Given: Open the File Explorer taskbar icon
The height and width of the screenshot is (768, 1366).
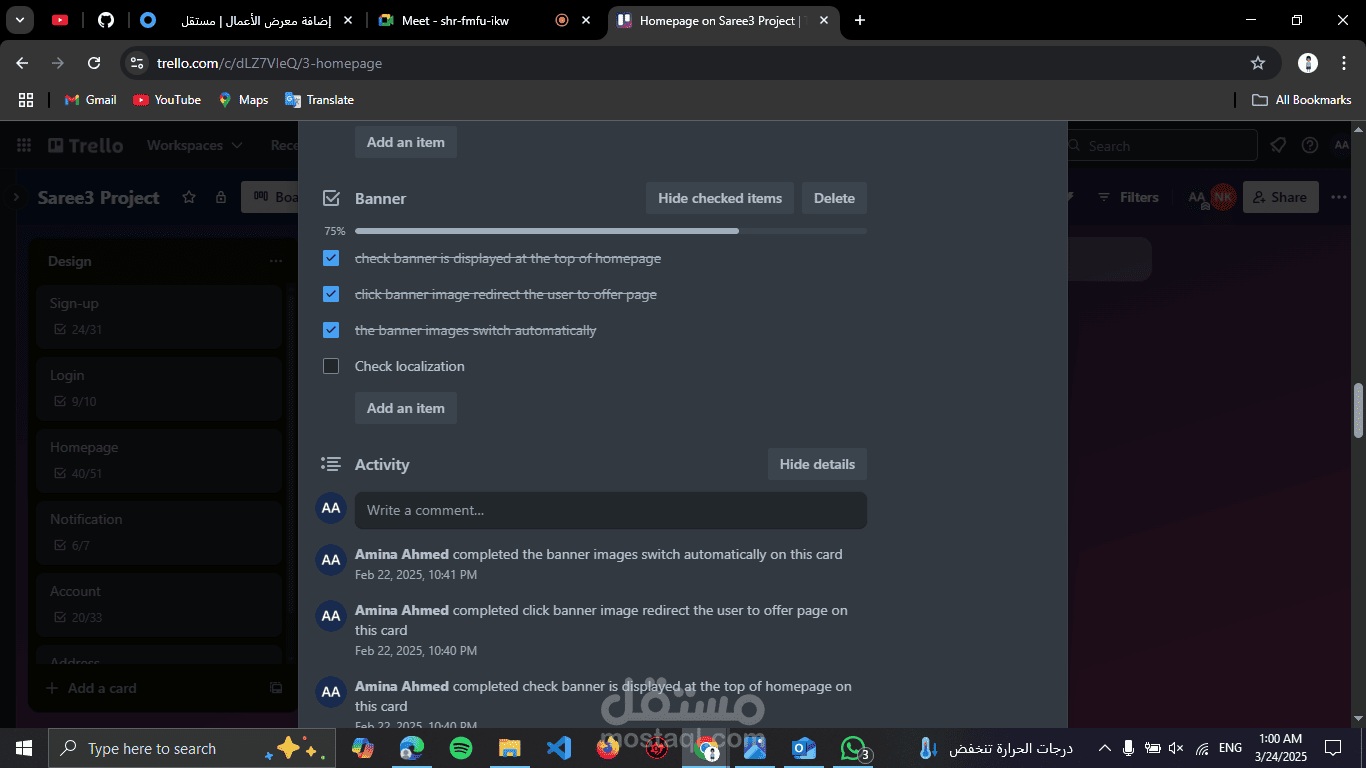Looking at the screenshot, I should (509, 748).
